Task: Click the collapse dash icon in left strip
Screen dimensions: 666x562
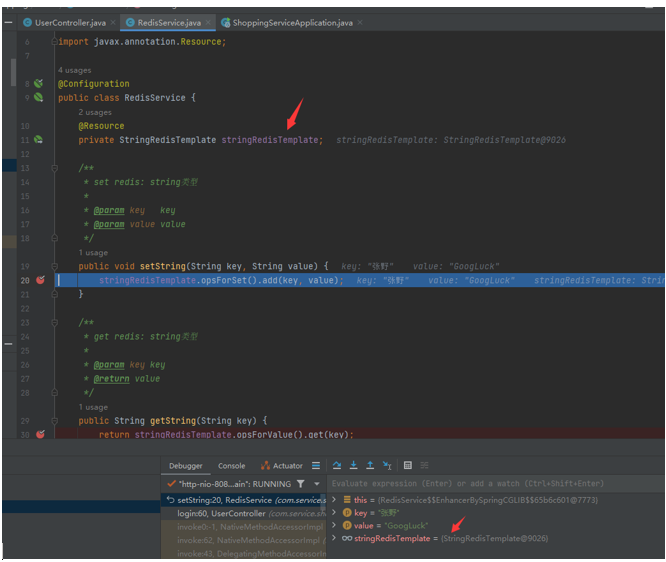Action: 8,344
